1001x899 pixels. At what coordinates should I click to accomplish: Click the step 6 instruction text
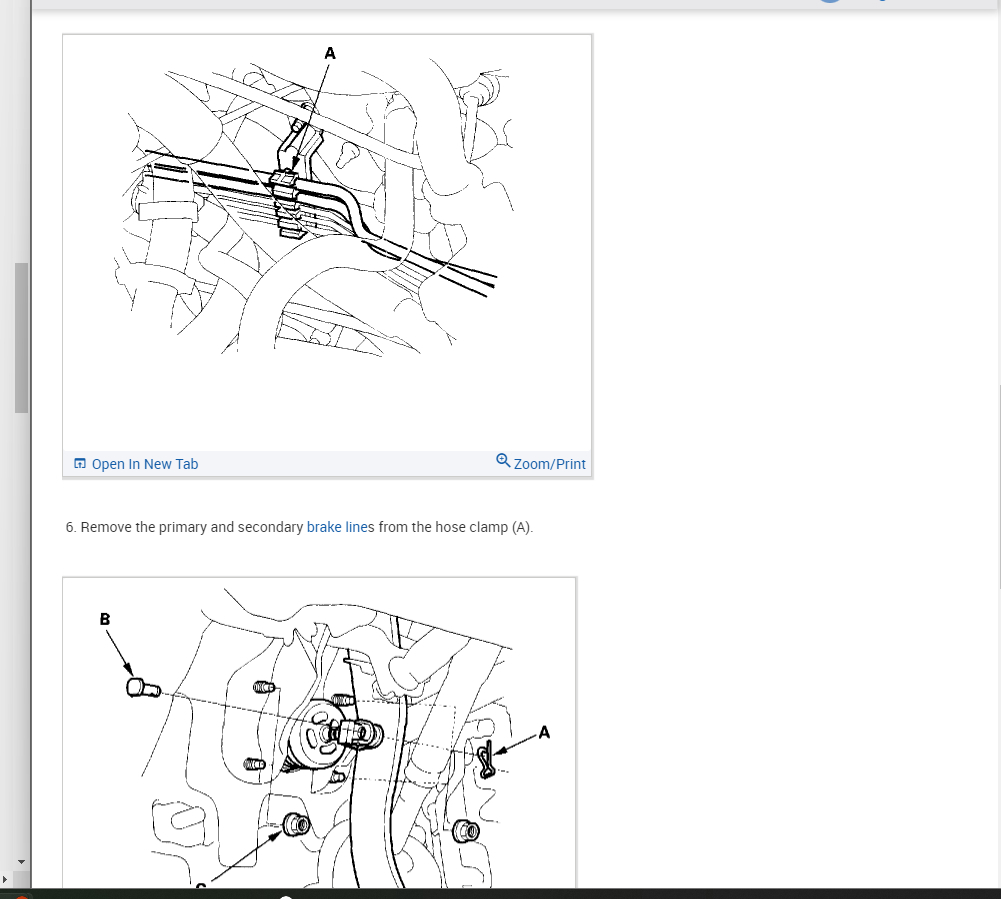click(299, 527)
